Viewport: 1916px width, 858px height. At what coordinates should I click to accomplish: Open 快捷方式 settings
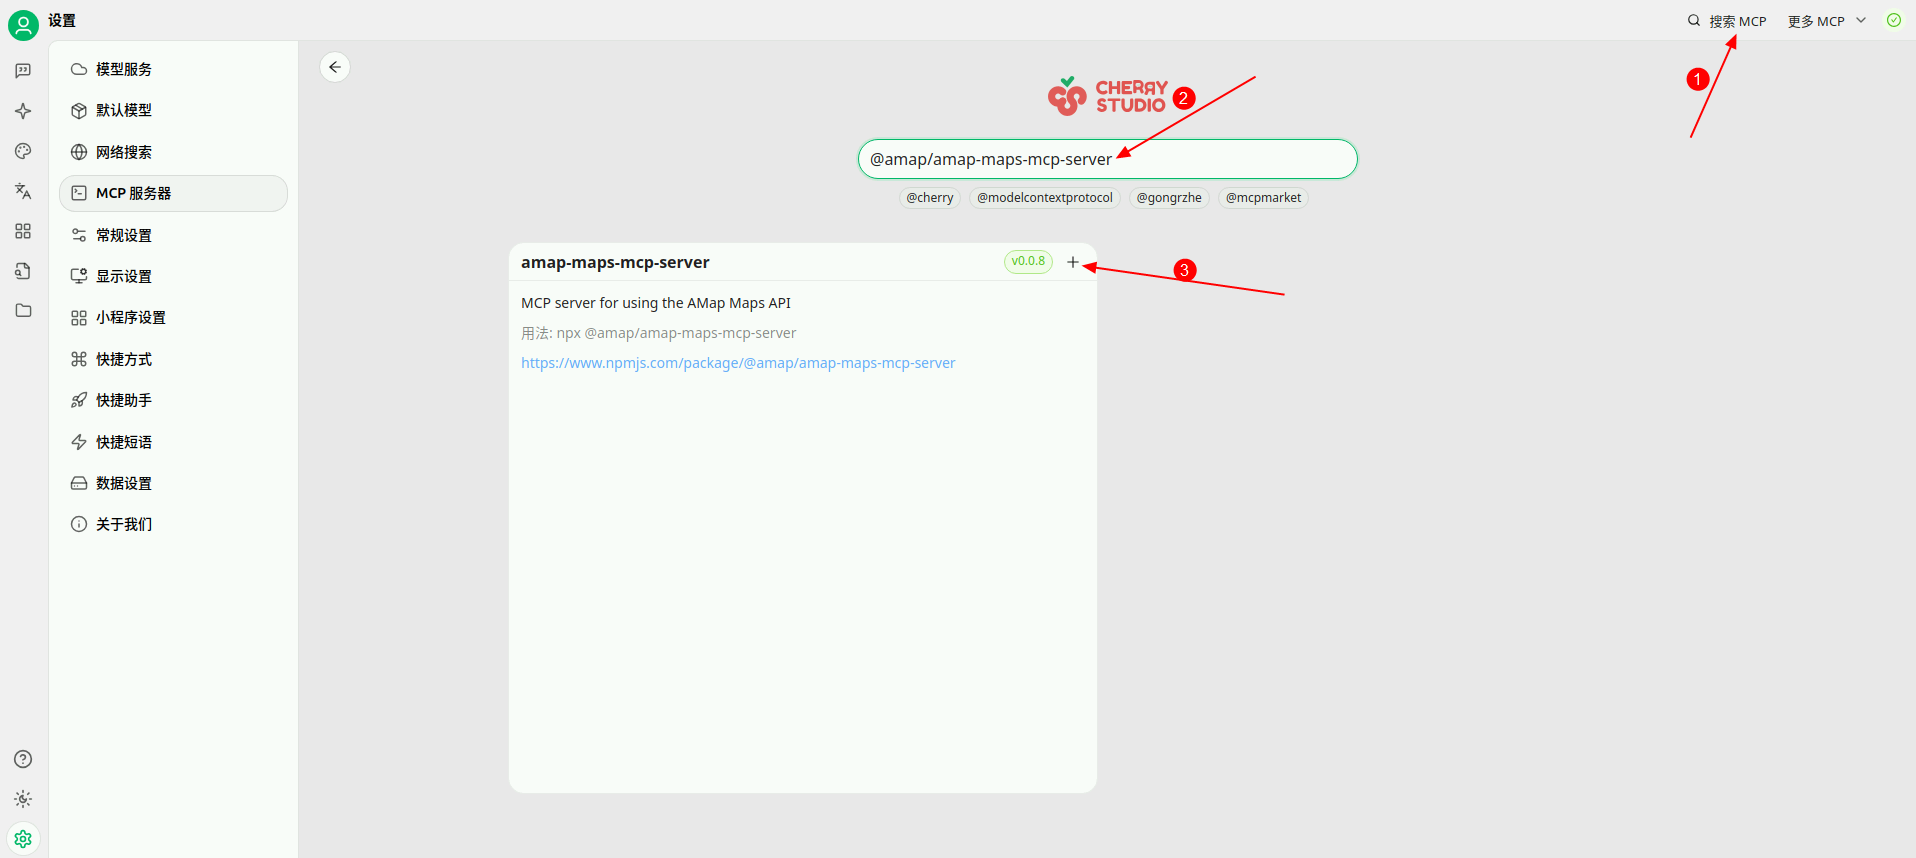pyautogui.click(x=173, y=359)
